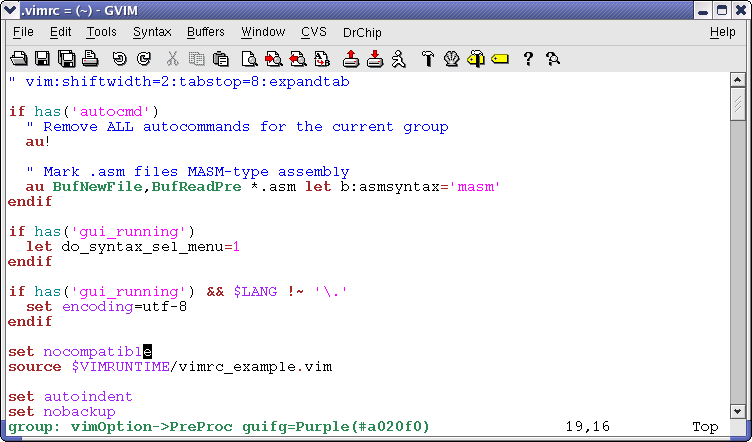
Task: Click 'vimrc_example.vim' file name text
Action: pos(255,367)
